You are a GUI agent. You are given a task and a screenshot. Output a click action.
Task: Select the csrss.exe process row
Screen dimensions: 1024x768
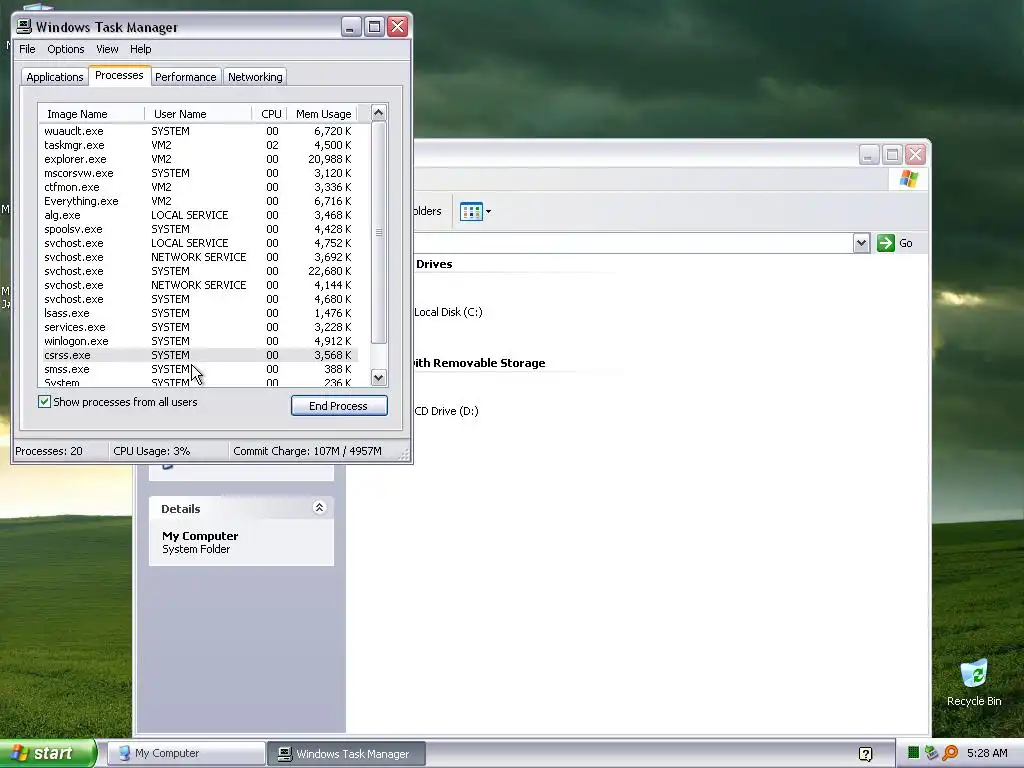[199, 355]
